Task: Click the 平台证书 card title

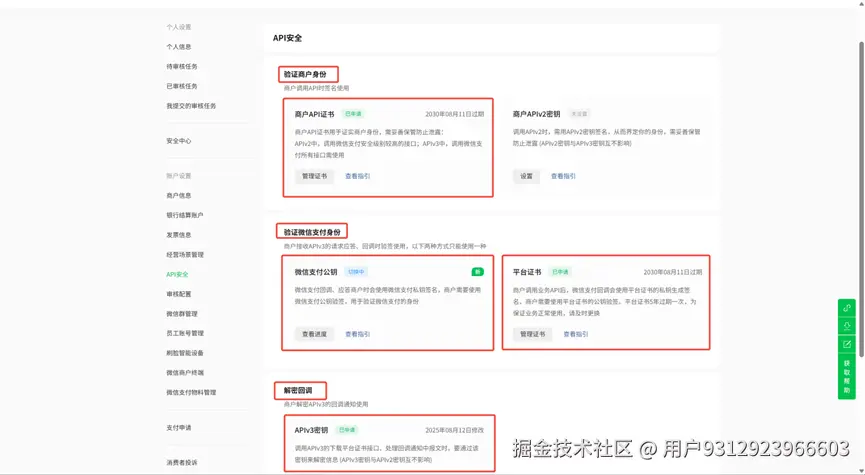Action: coord(527,272)
